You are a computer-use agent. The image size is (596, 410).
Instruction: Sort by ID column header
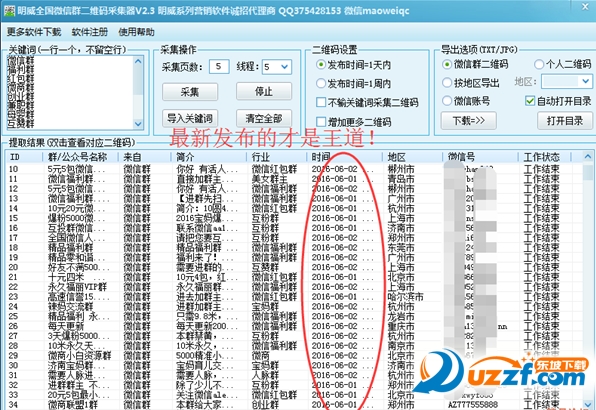tap(24, 157)
